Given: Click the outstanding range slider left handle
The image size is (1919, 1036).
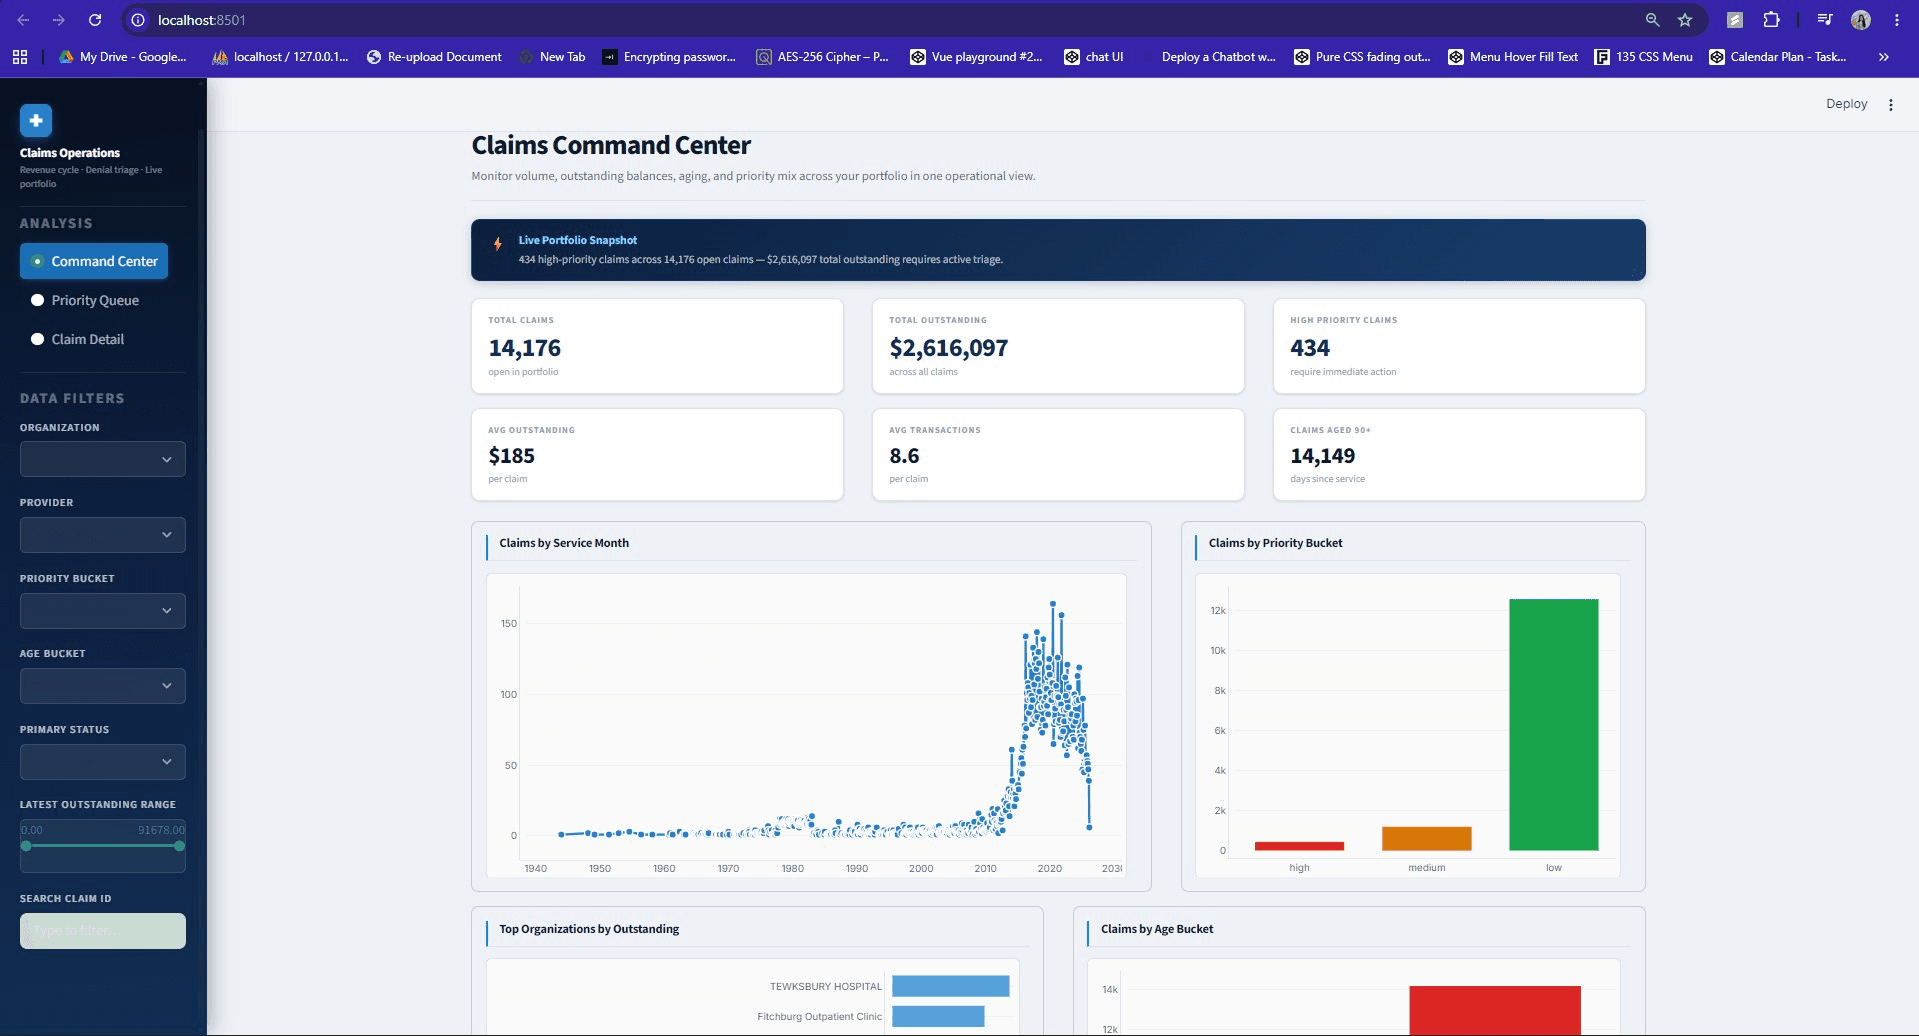Looking at the screenshot, I should pyautogui.click(x=26, y=846).
